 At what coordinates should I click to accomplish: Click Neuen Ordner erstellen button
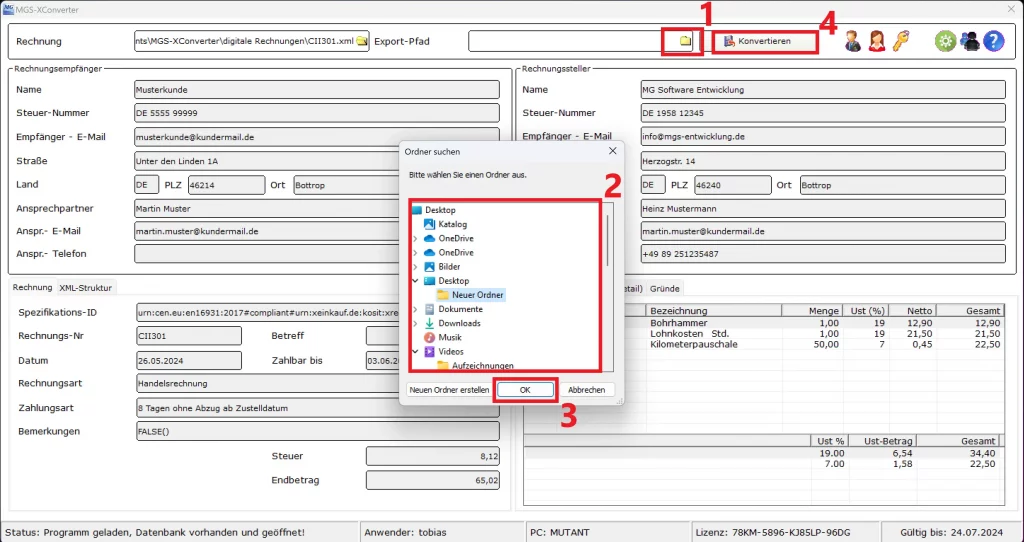pyautogui.click(x=449, y=390)
